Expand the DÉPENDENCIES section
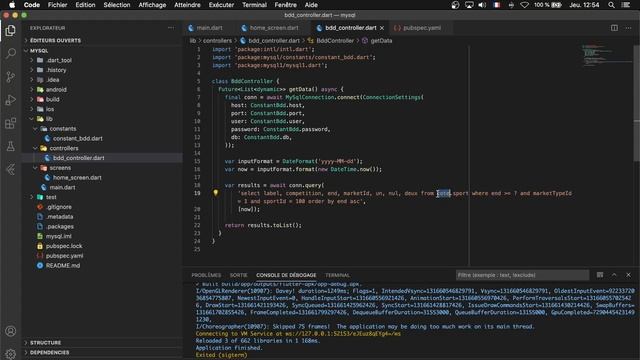Screen dimensions: 640x360 49,352
